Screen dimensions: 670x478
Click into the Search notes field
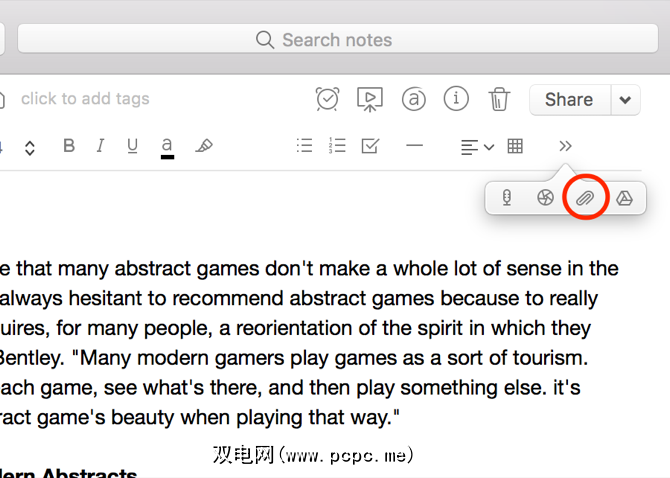coord(336,40)
